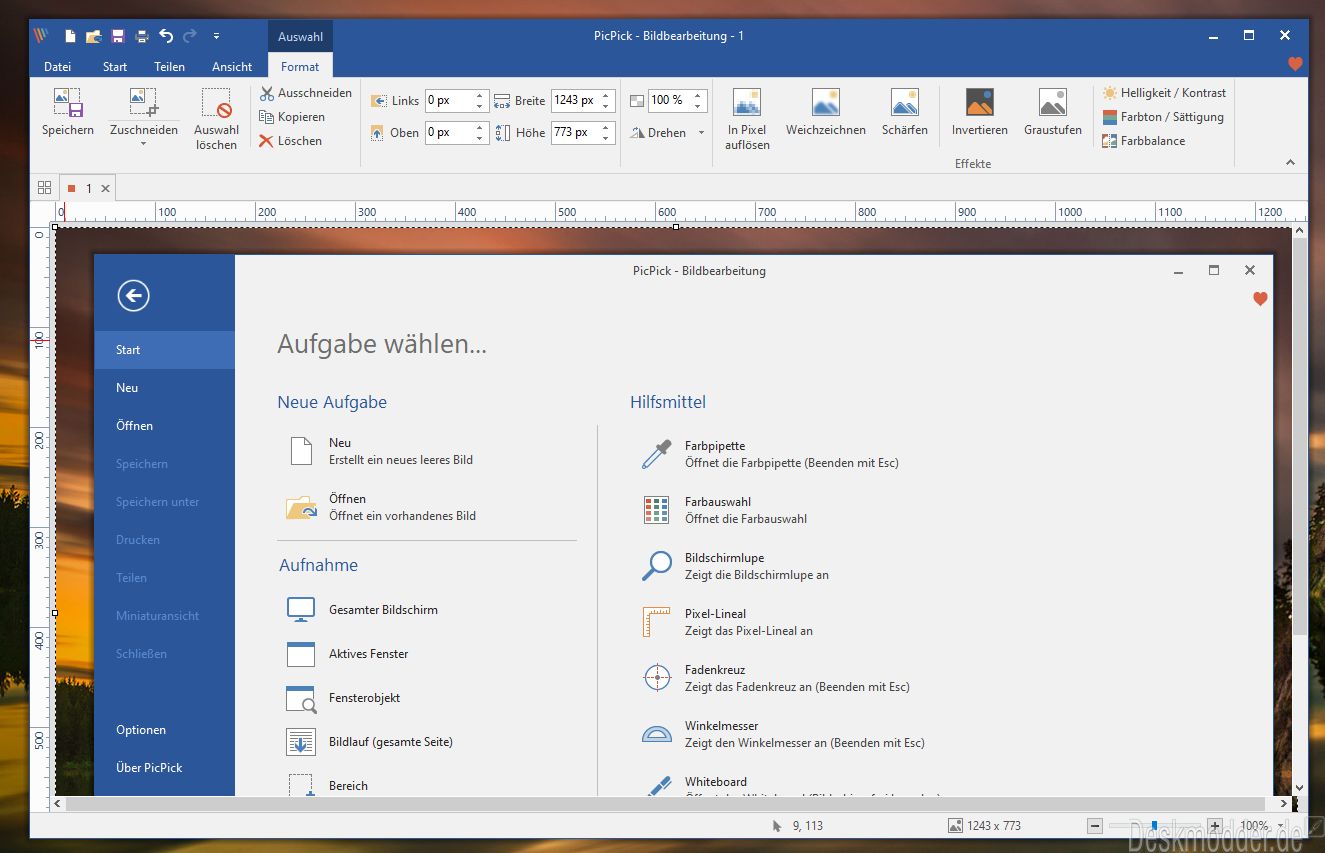Click the Zuschneiden crop icon
Screen dimensions: 1325x853
pyautogui.click(x=144, y=102)
